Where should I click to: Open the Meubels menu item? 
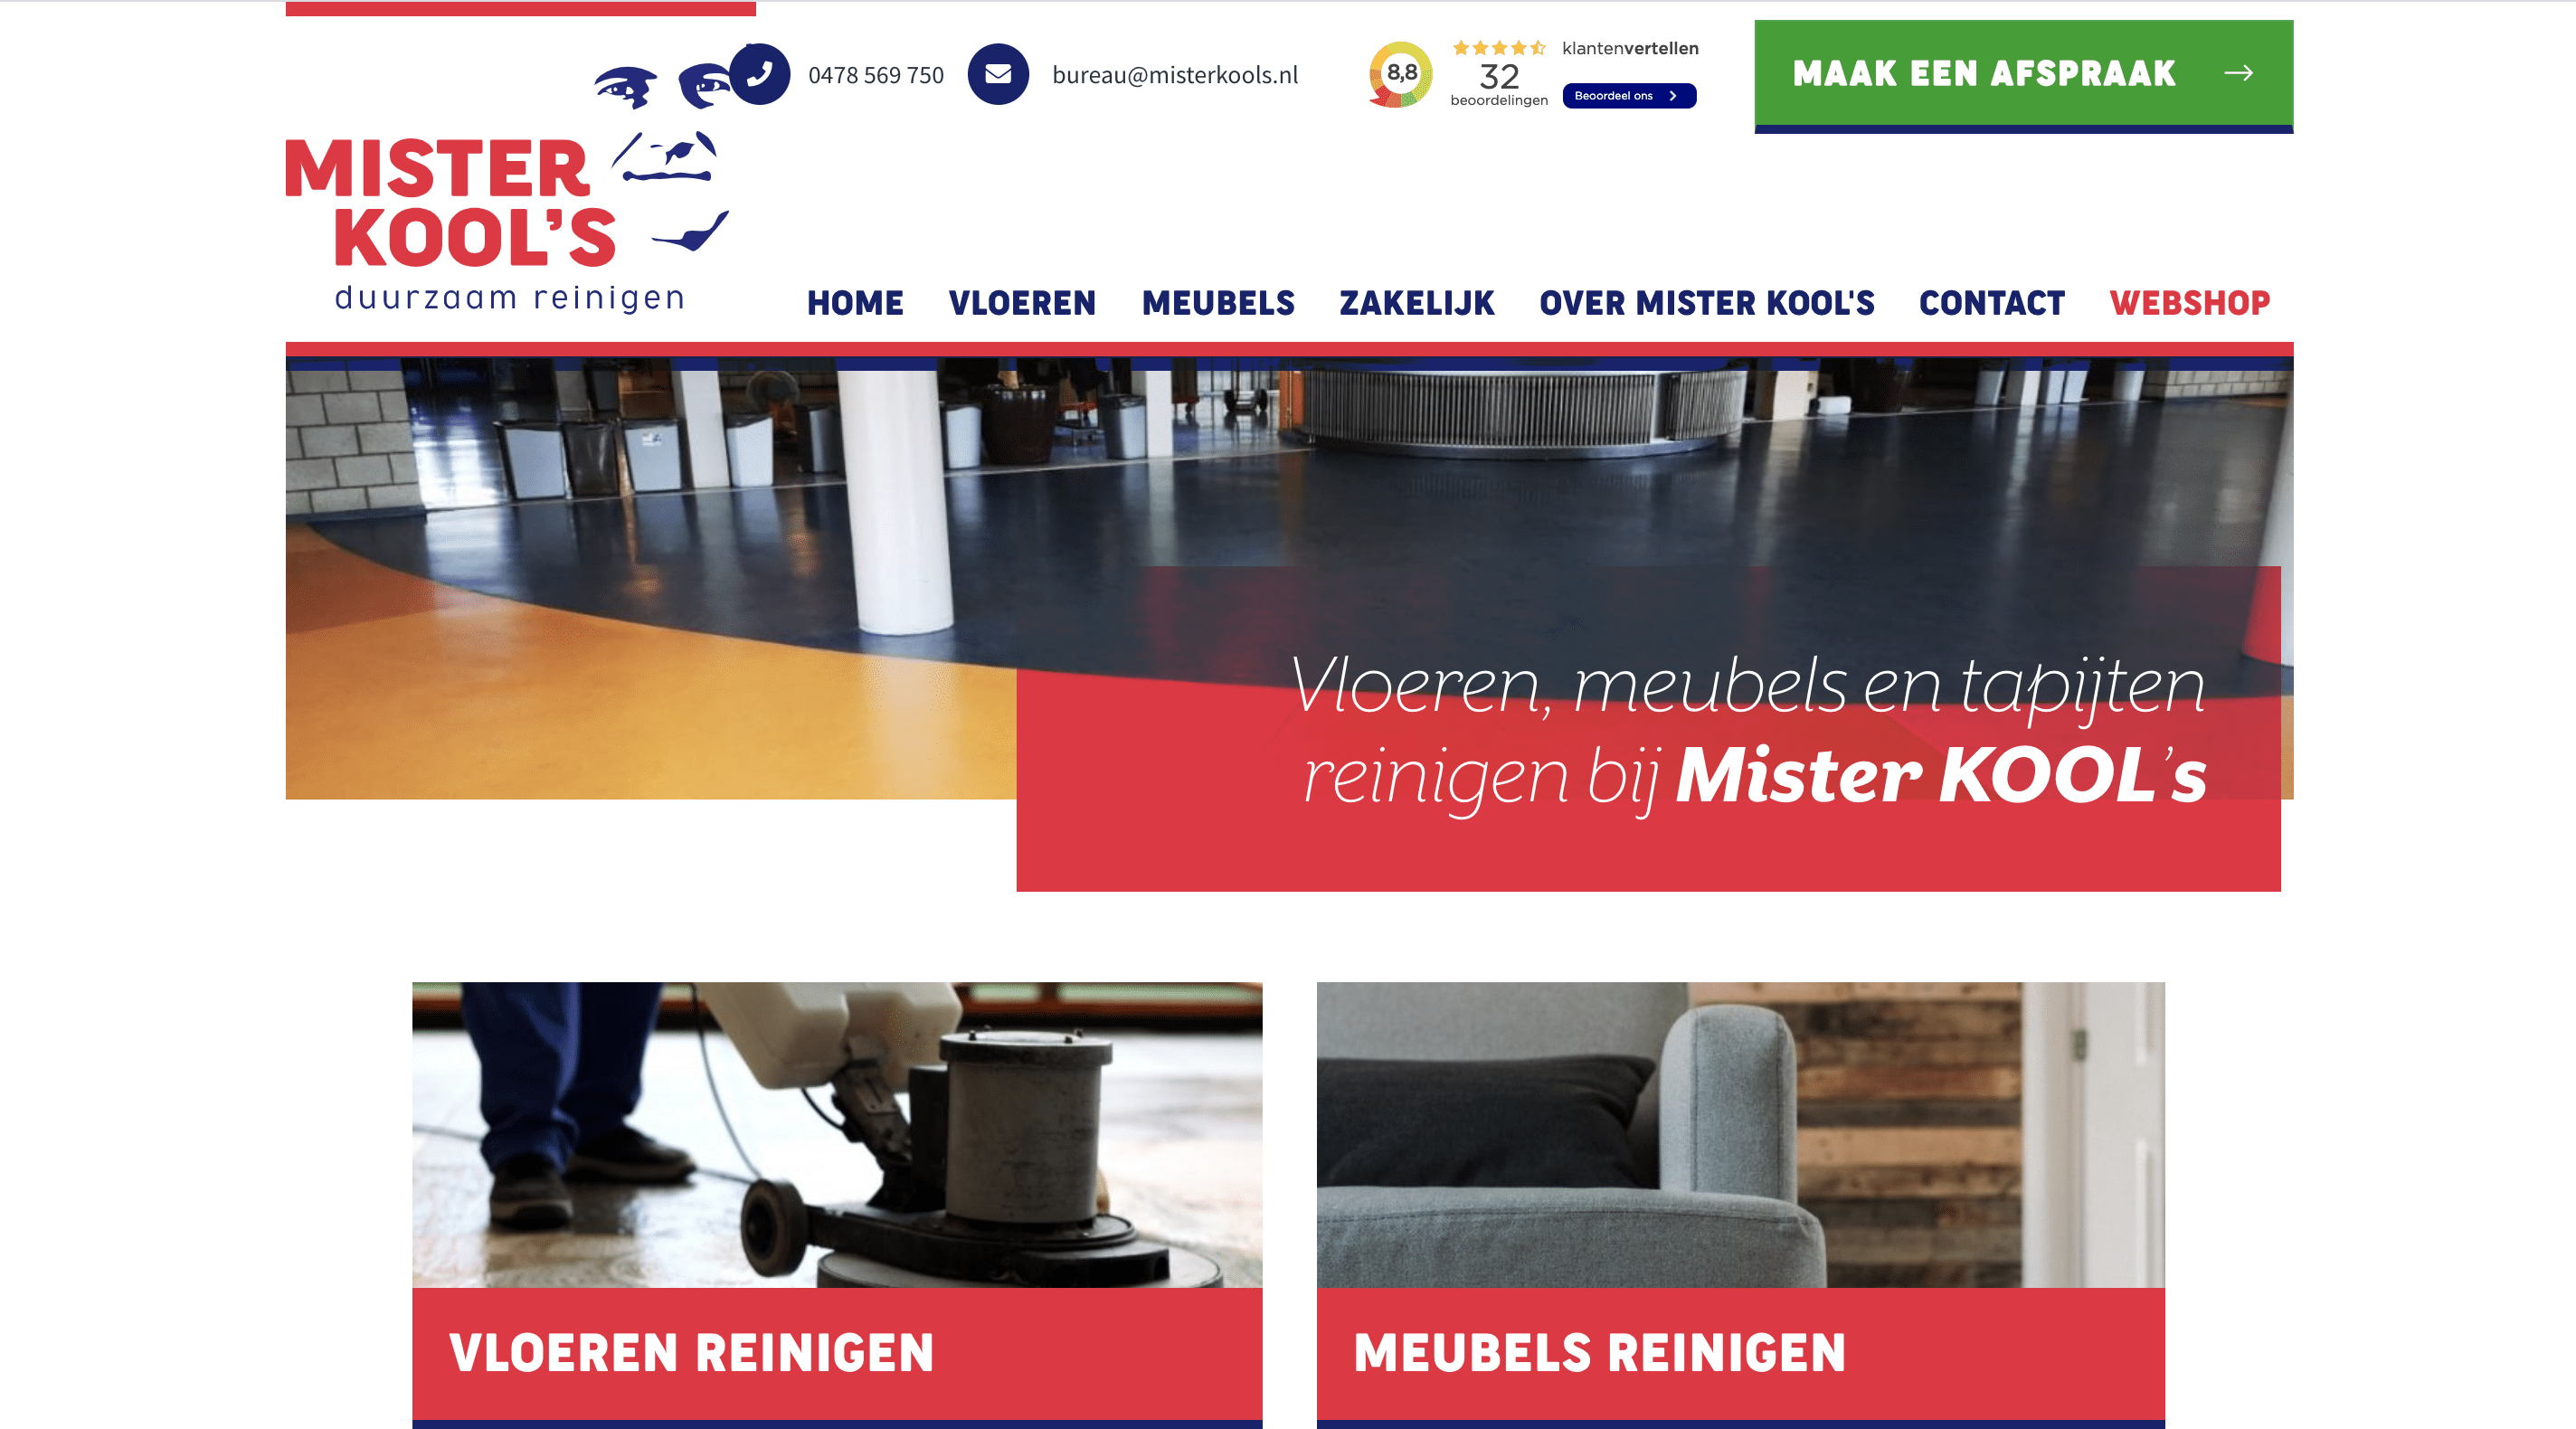tap(1218, 303)
